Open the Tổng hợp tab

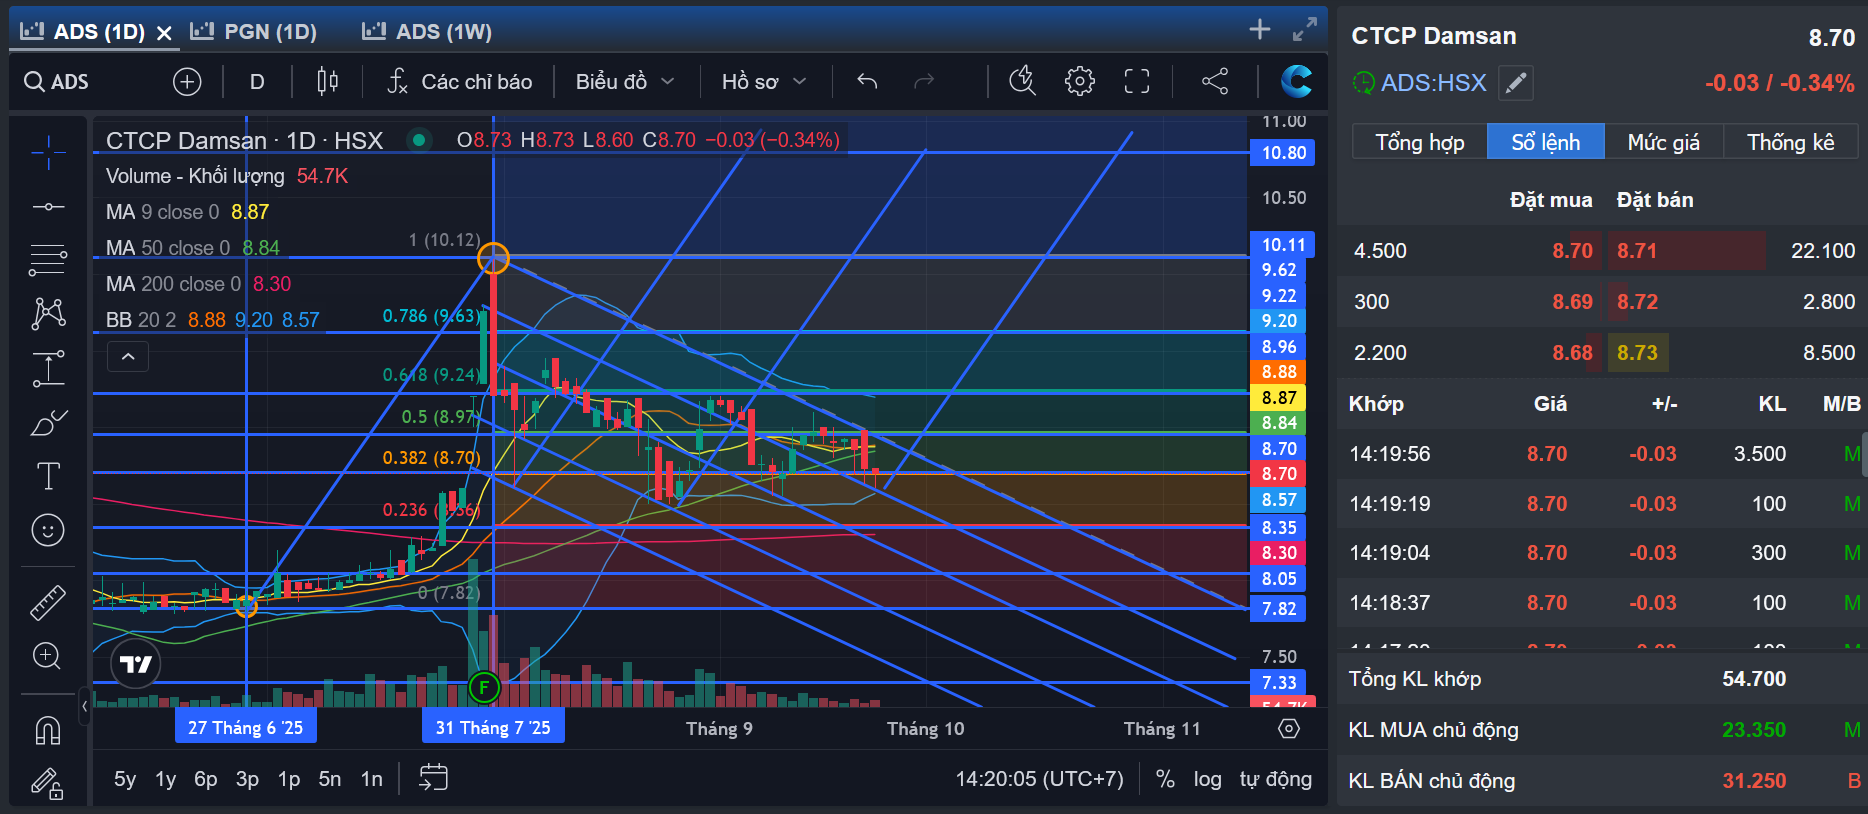pyautogui.click(x=1420, y=142)
